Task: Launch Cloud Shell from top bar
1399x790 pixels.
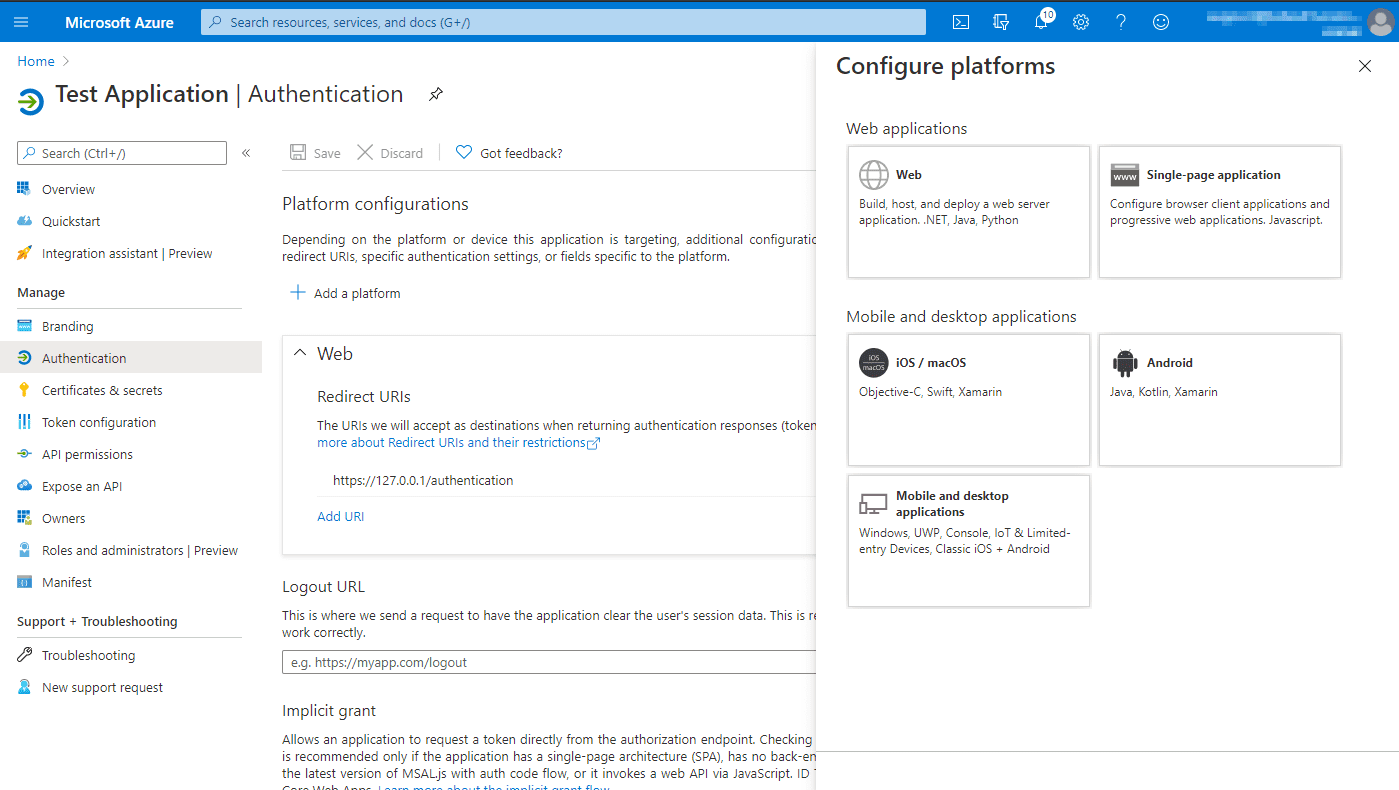Action: tap(960, 22)
